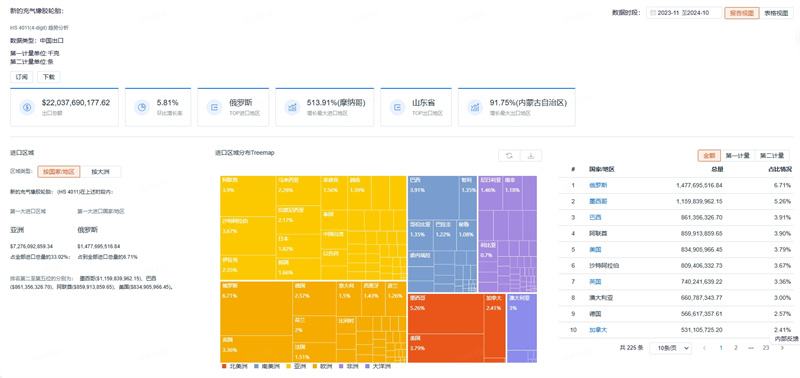Viewport: 800px width, 378px height.
Task: Switch to 表格视图 tab
Action: 777,13
